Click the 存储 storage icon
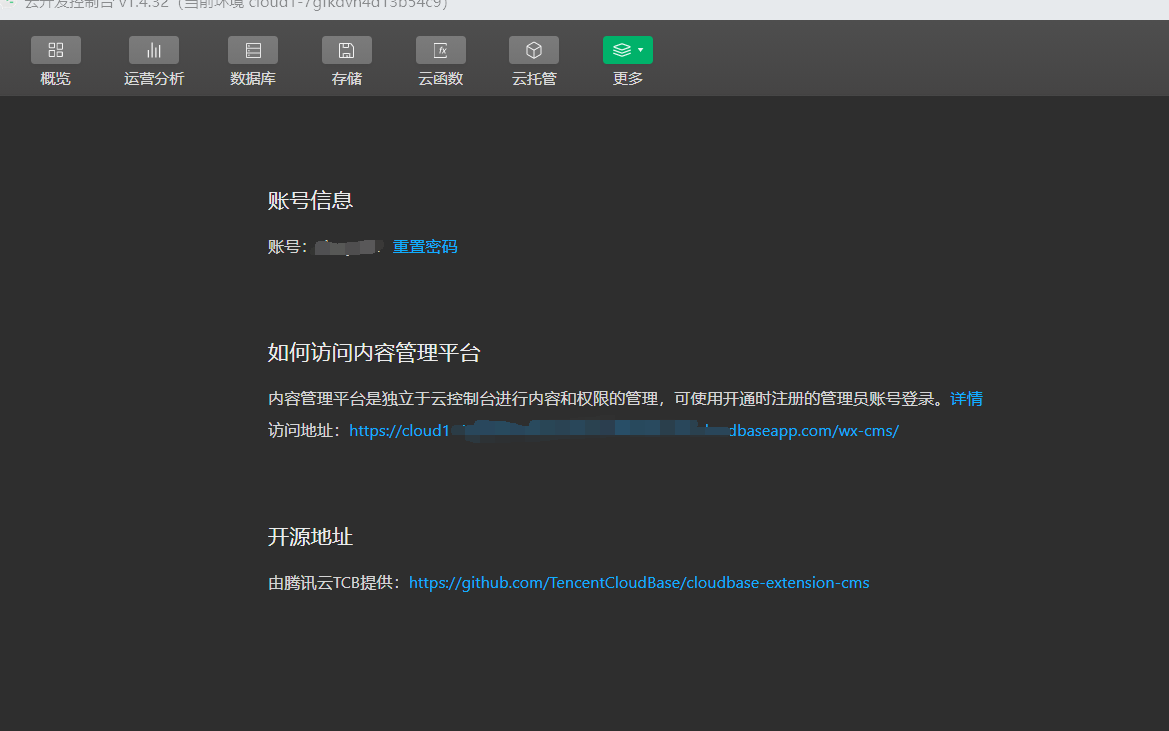The width and height of the screenshot is (1169, 731). point(346,49)
